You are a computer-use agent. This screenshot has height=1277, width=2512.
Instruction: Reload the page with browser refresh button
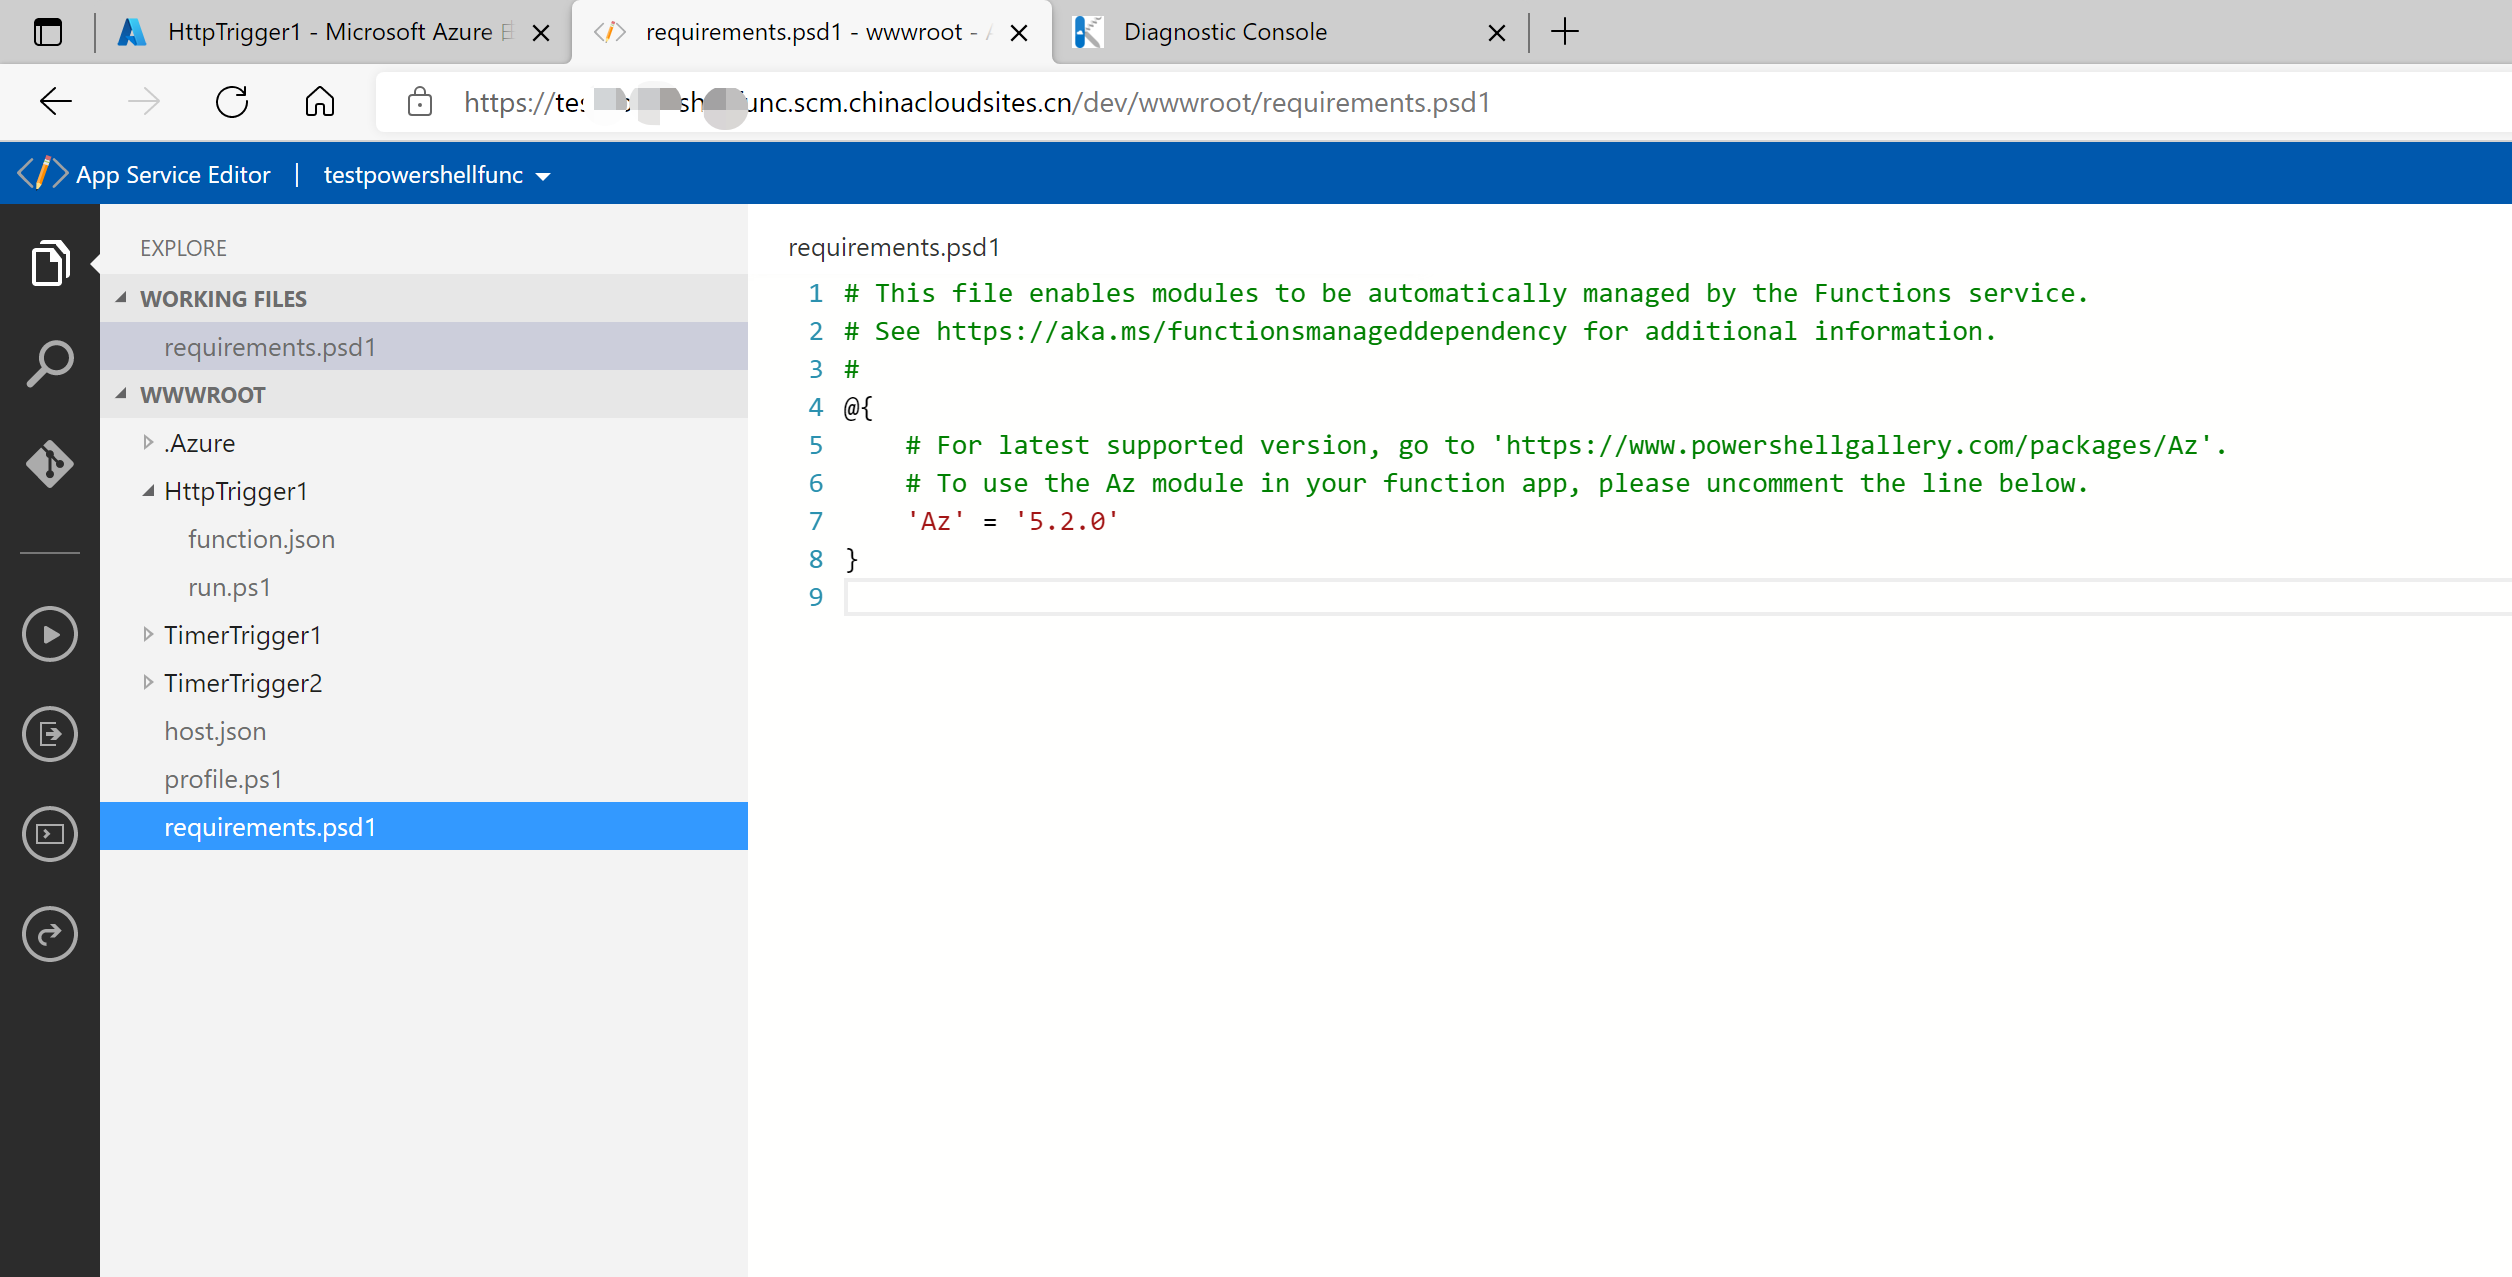tap(232, 102)
